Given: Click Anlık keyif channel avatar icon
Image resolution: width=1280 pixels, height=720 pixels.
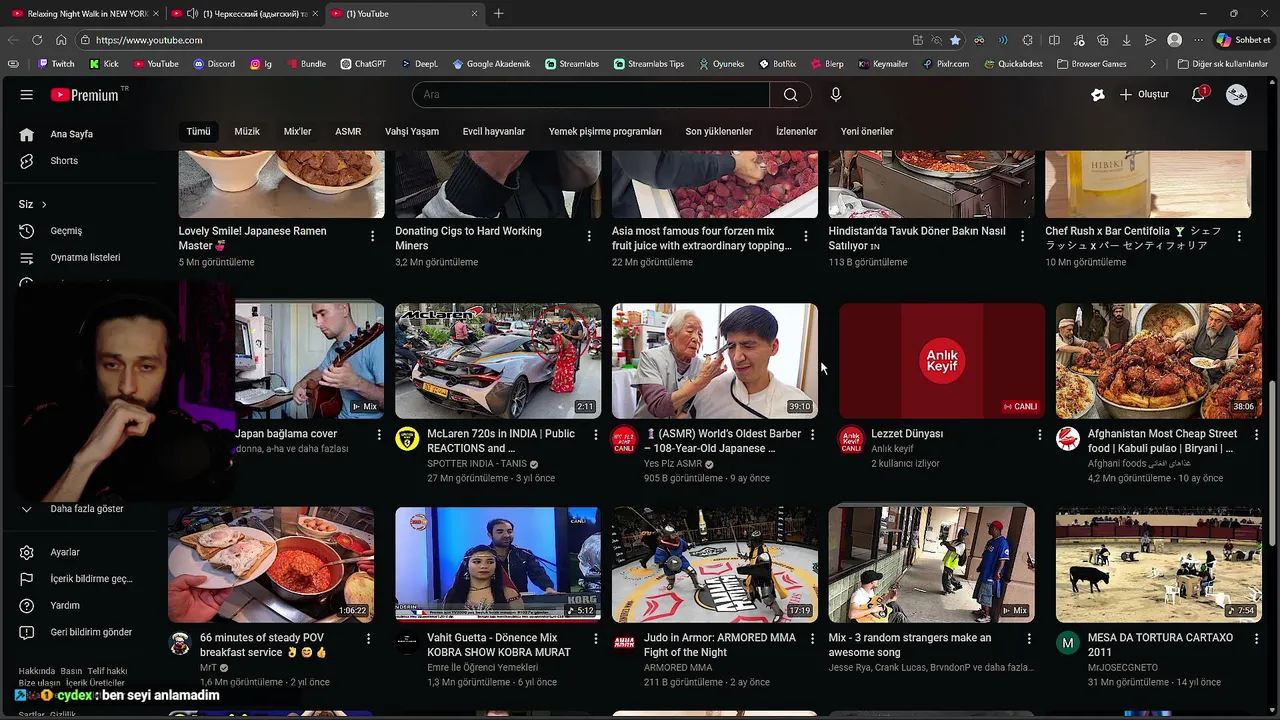Looking at the screenshot, I should 851,439.
